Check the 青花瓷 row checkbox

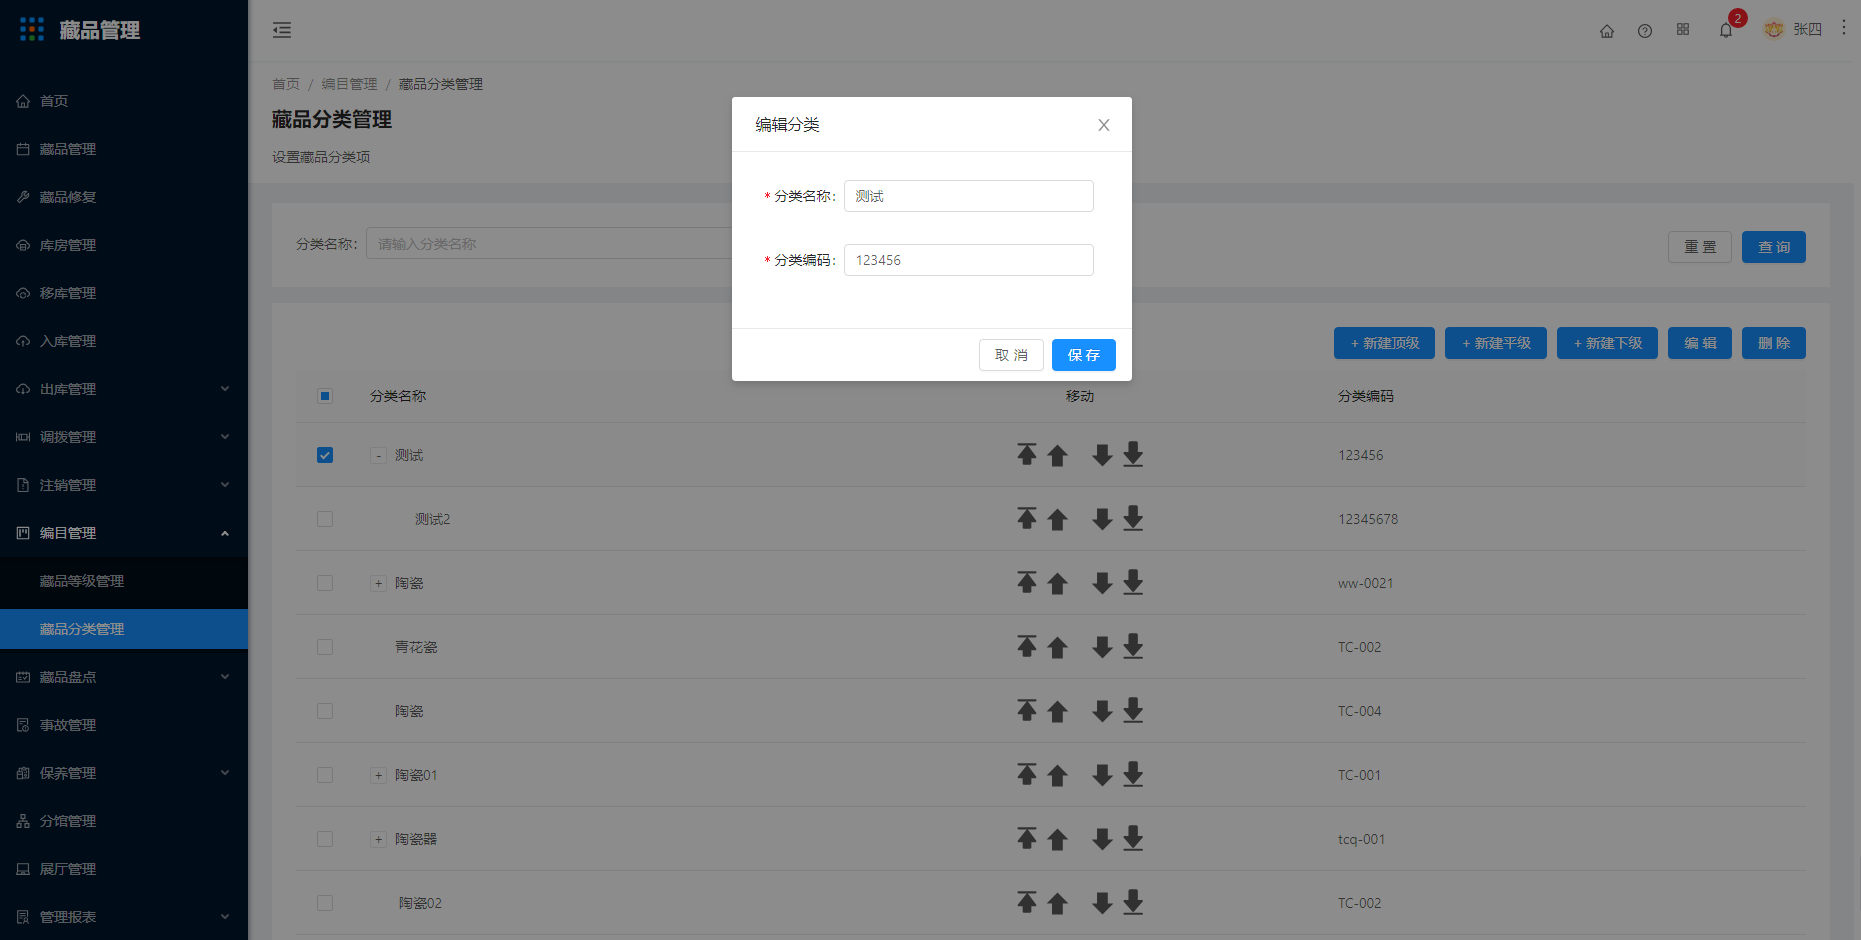pos(325,647)
